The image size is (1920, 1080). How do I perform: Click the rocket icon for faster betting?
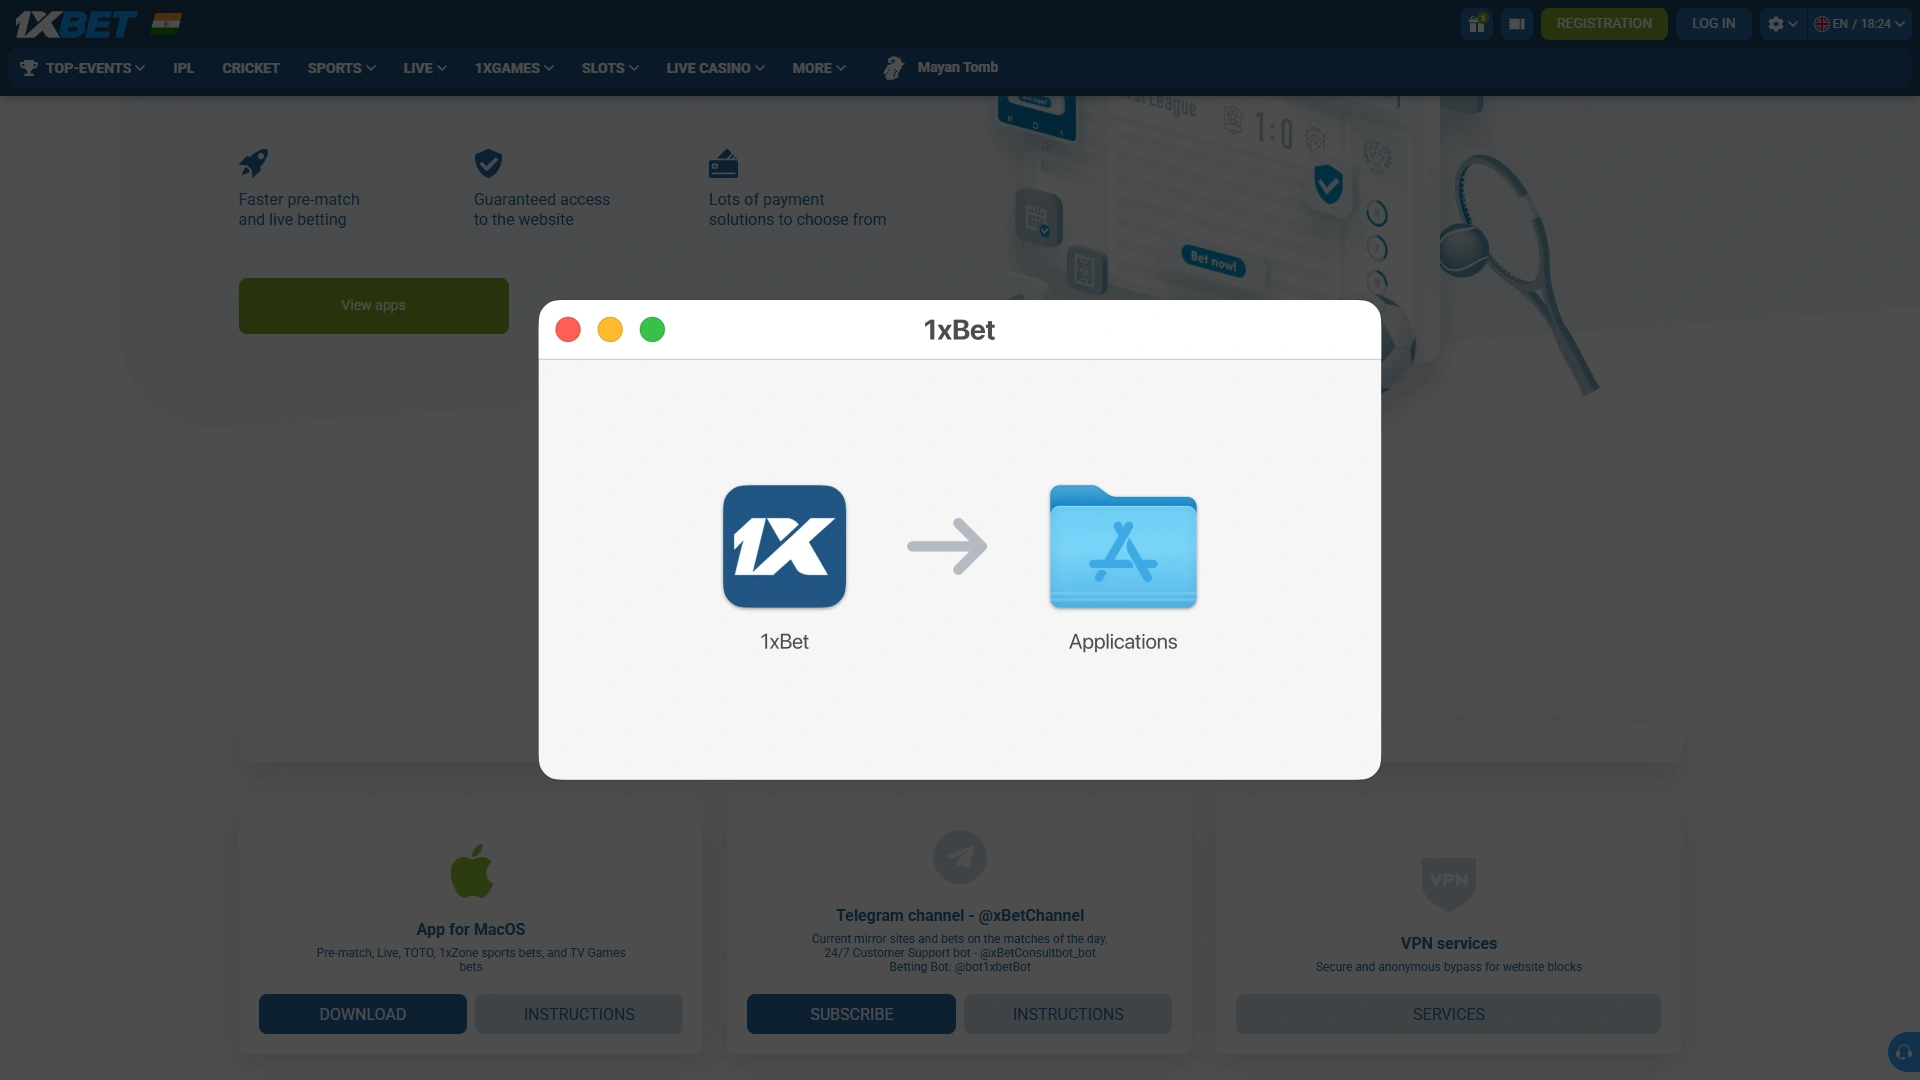[253, 163]
